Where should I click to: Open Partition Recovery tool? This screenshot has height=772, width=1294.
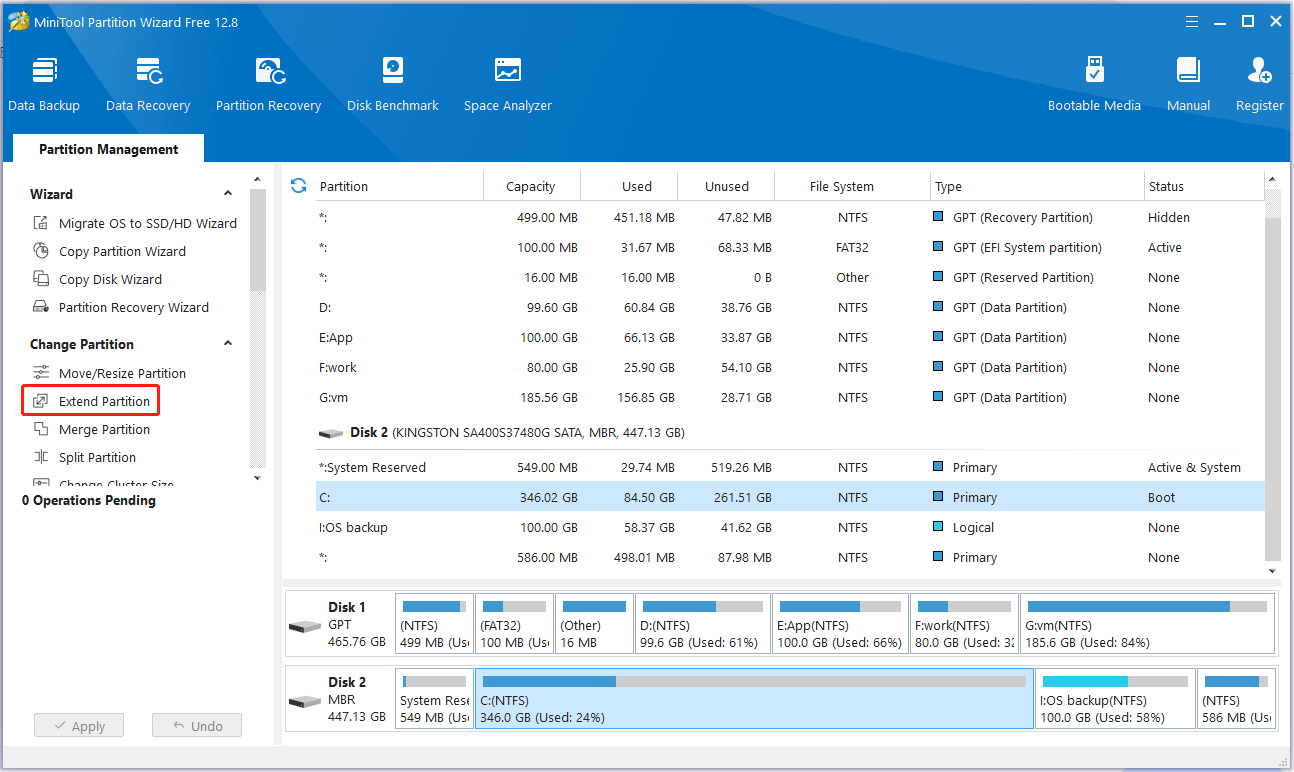click(x=268, y=84)
